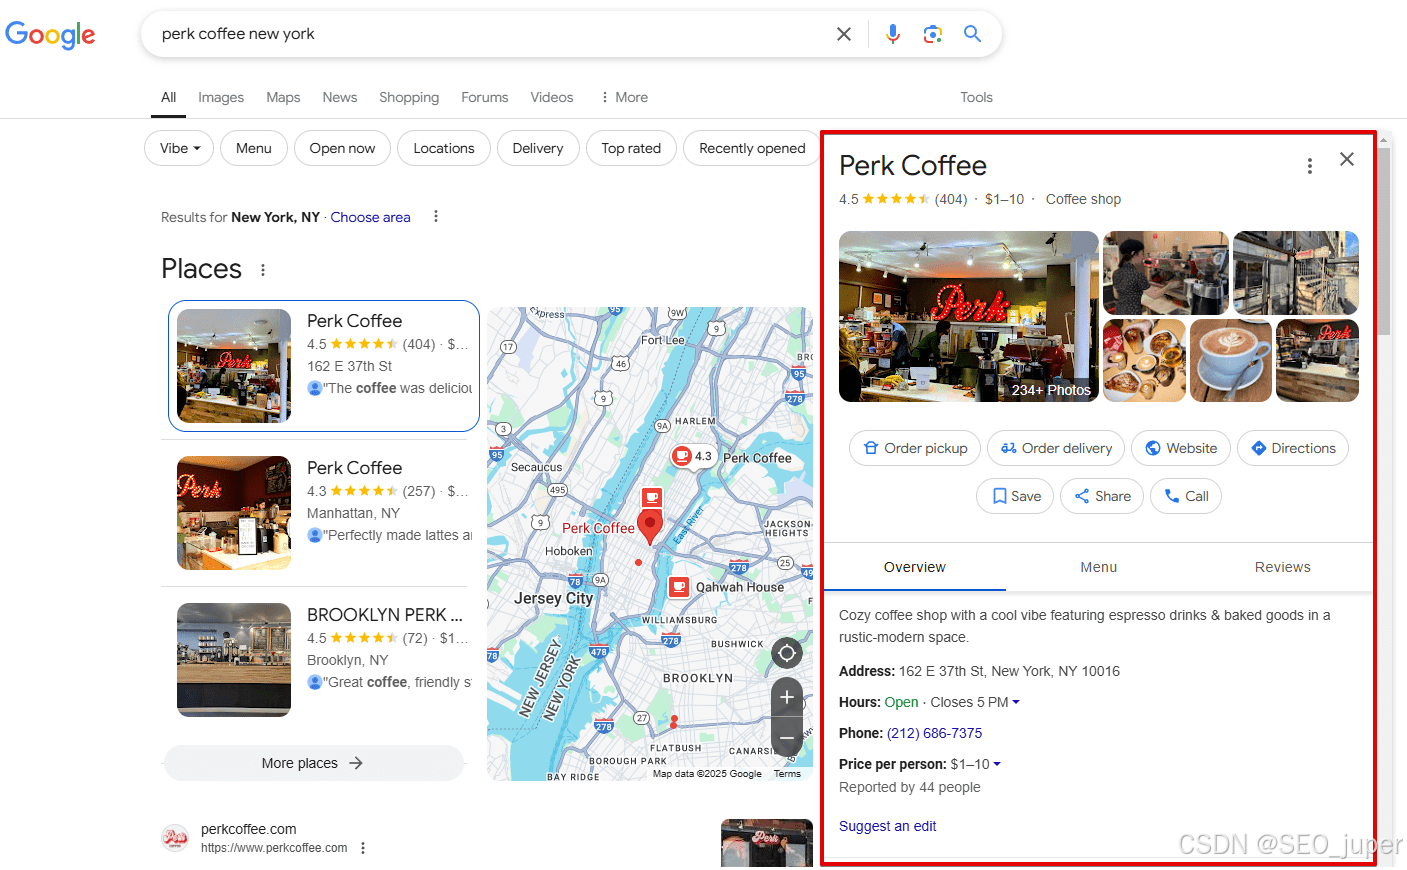
Task: Open three-dot menu next to Places heading
Action: coord(263,270)
